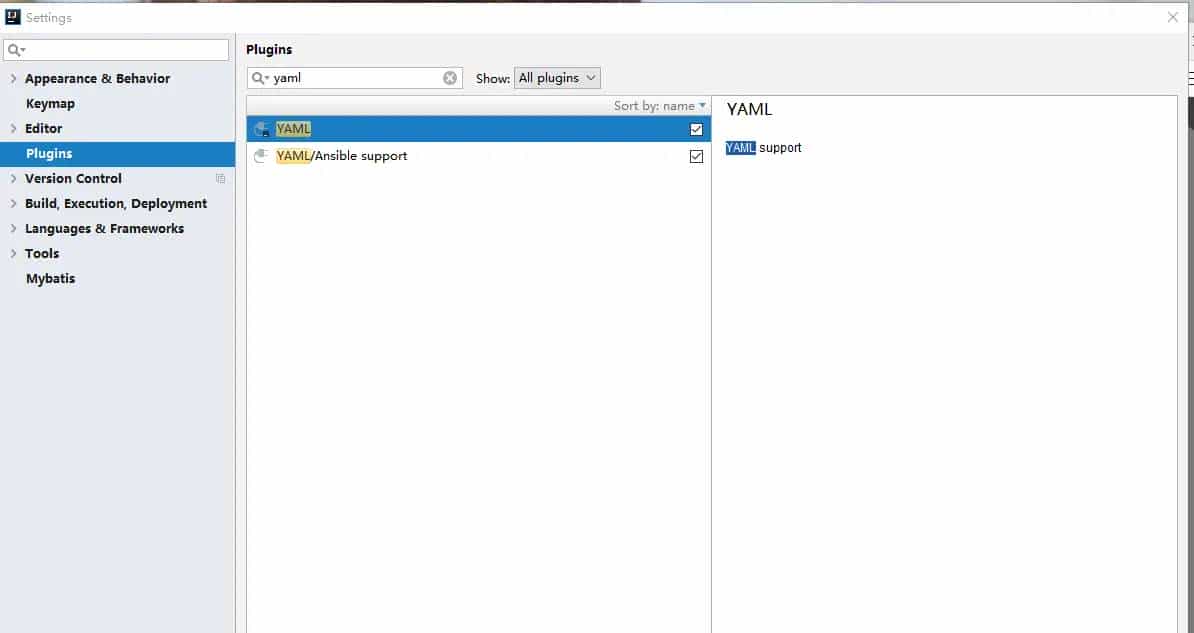Open the Sort by name dropdown
Screen dimensions: 1194x633
click(x=660, y=106)
